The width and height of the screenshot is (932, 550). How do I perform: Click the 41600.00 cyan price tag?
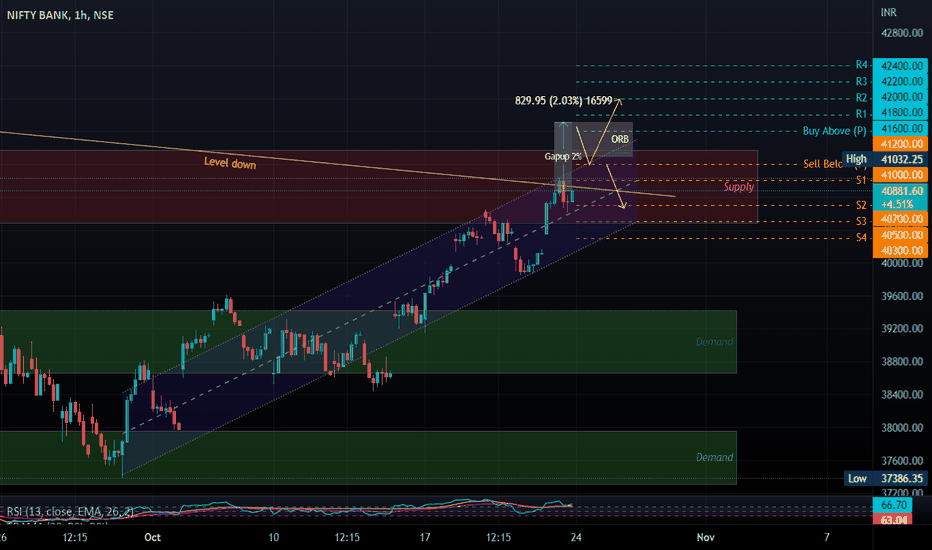900,128
